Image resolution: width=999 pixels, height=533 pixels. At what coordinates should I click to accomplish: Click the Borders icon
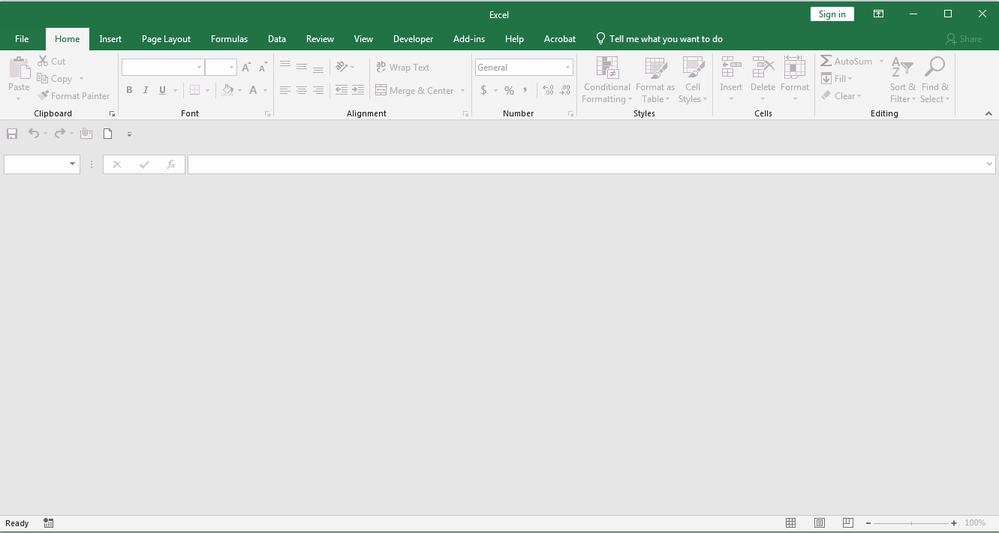(195, 90)
